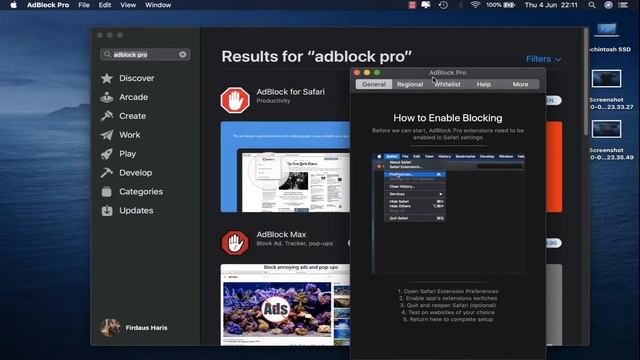Screen dimensions: 640x360
Task: Open the File menu
Action: pos(84,5)
